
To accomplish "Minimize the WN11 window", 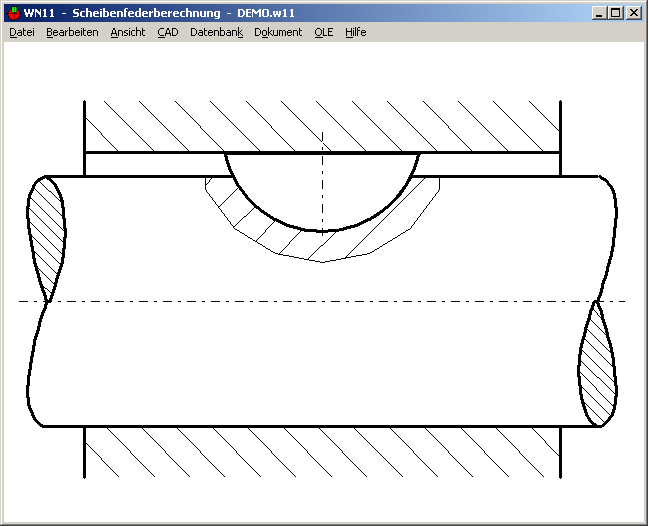I will [599, 13].
